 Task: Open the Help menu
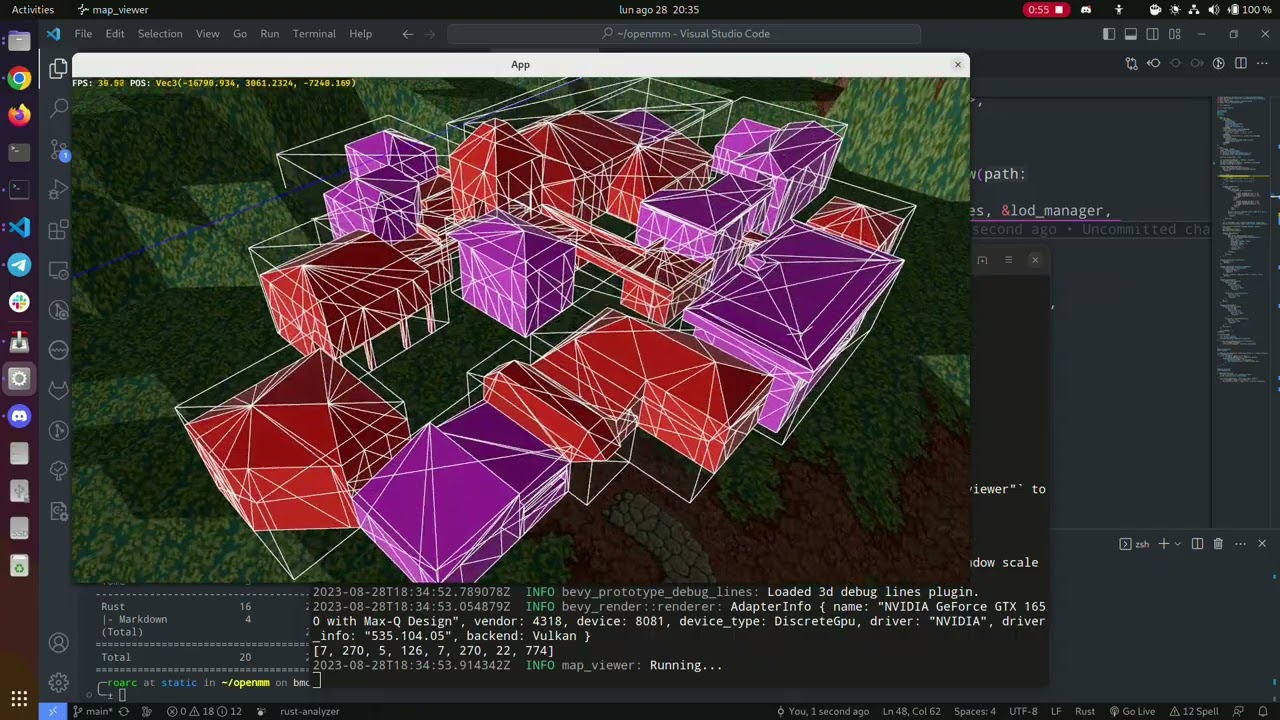pyautogui.click(x=361, y=34)
